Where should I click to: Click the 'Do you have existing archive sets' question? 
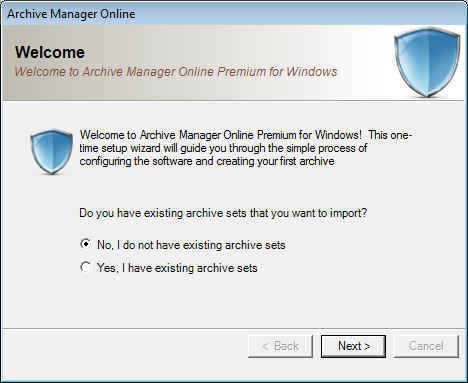pos(223,213)
